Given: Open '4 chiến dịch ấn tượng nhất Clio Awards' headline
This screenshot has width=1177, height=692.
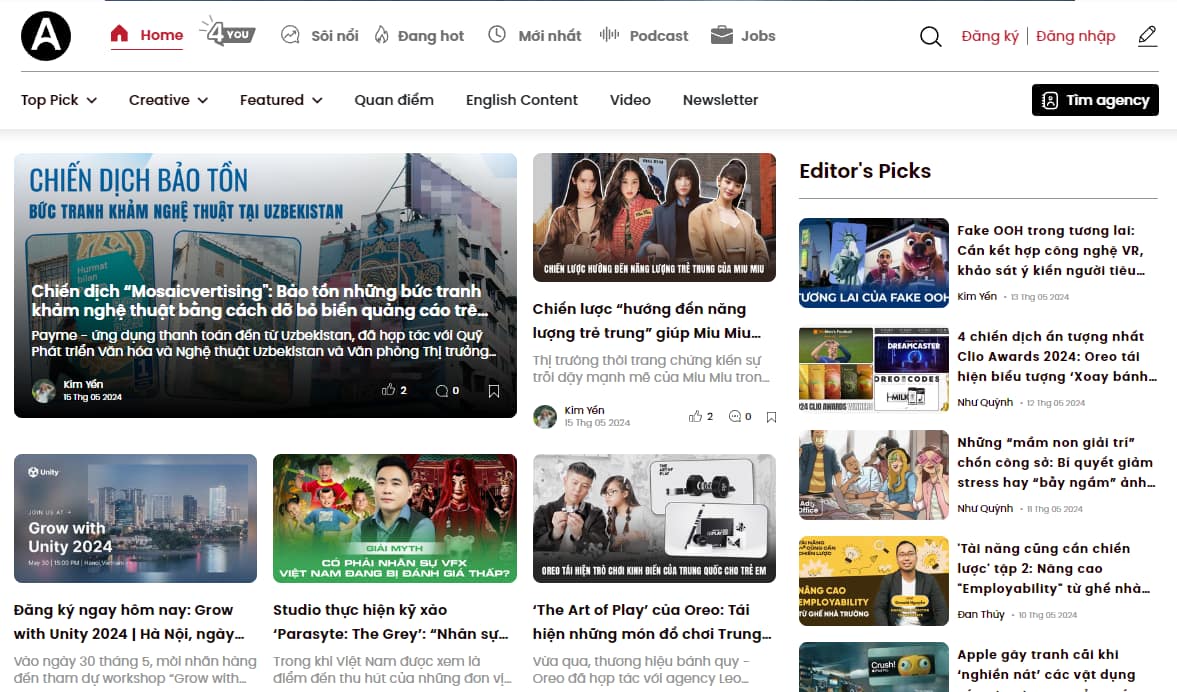Looking at the screenshot, I should point(1057,356).
